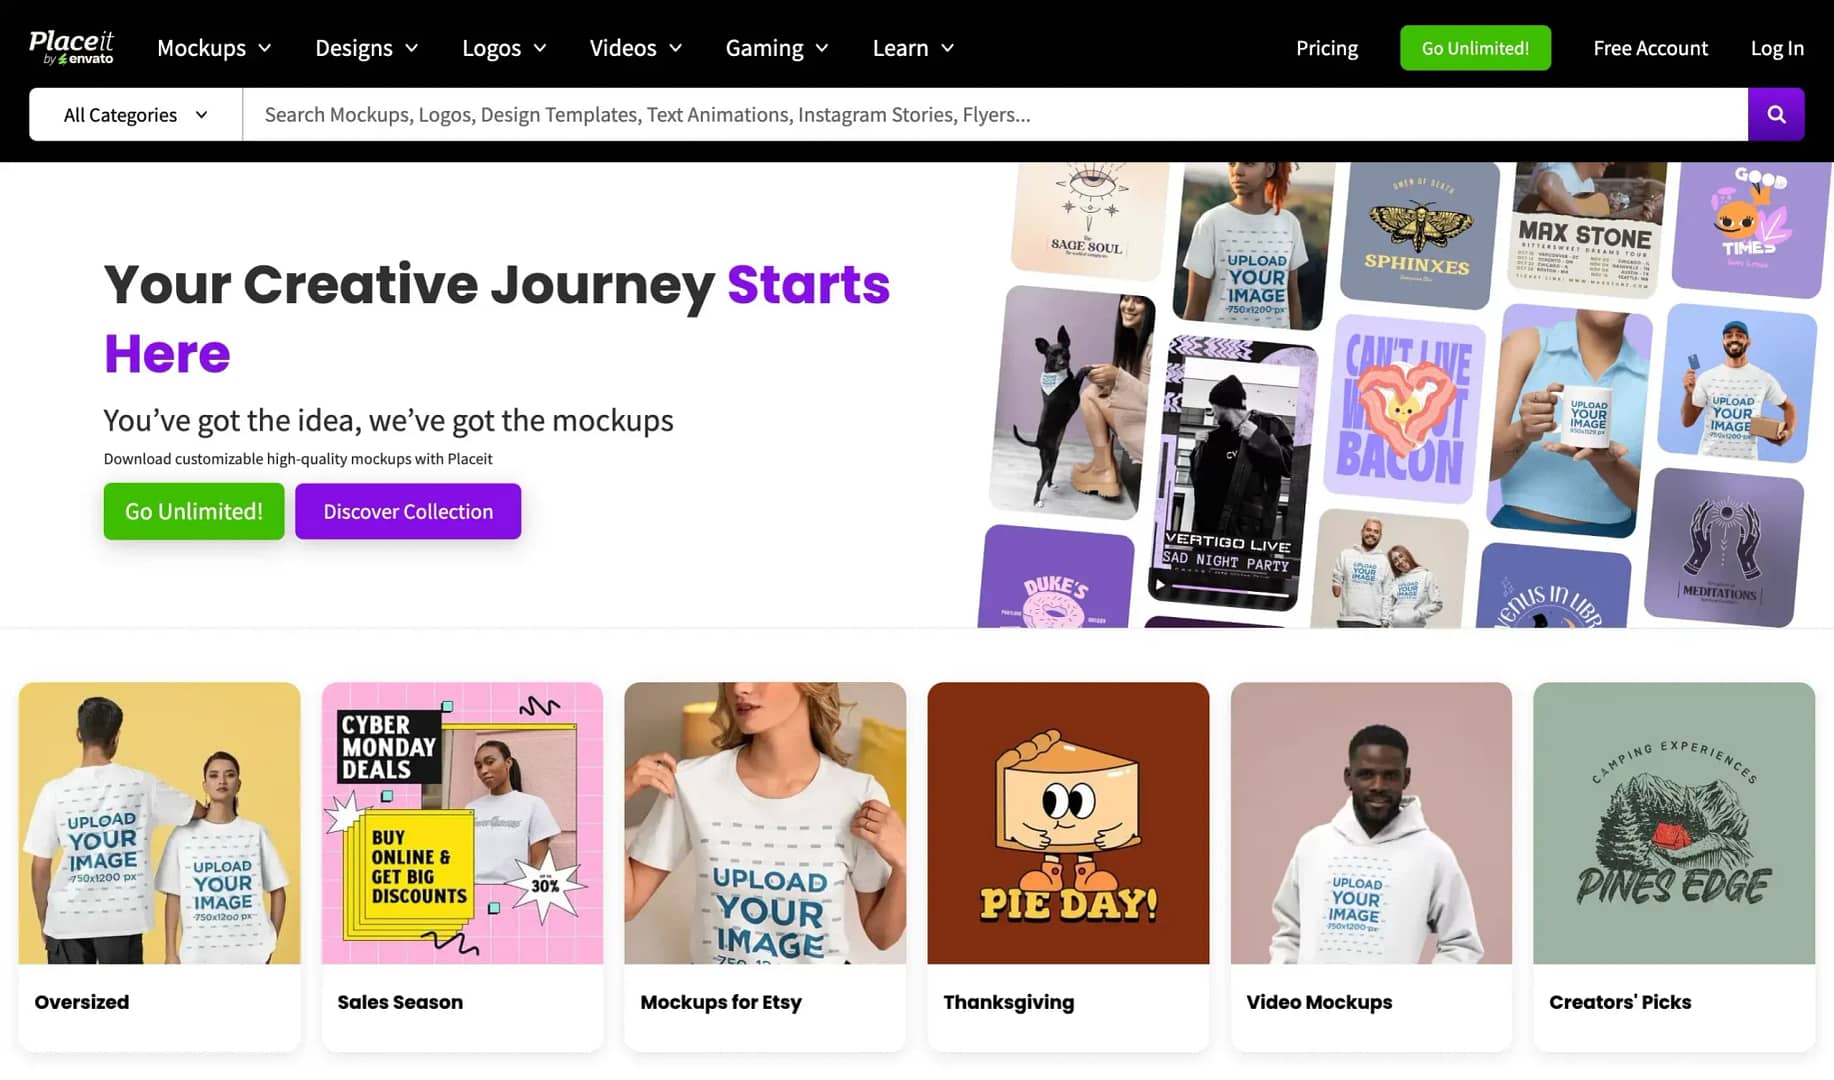Screen dimensions: 1834x1080
Task: Open the Sage Soul eye logo thumbnail
Action: tap(1089, 220)
